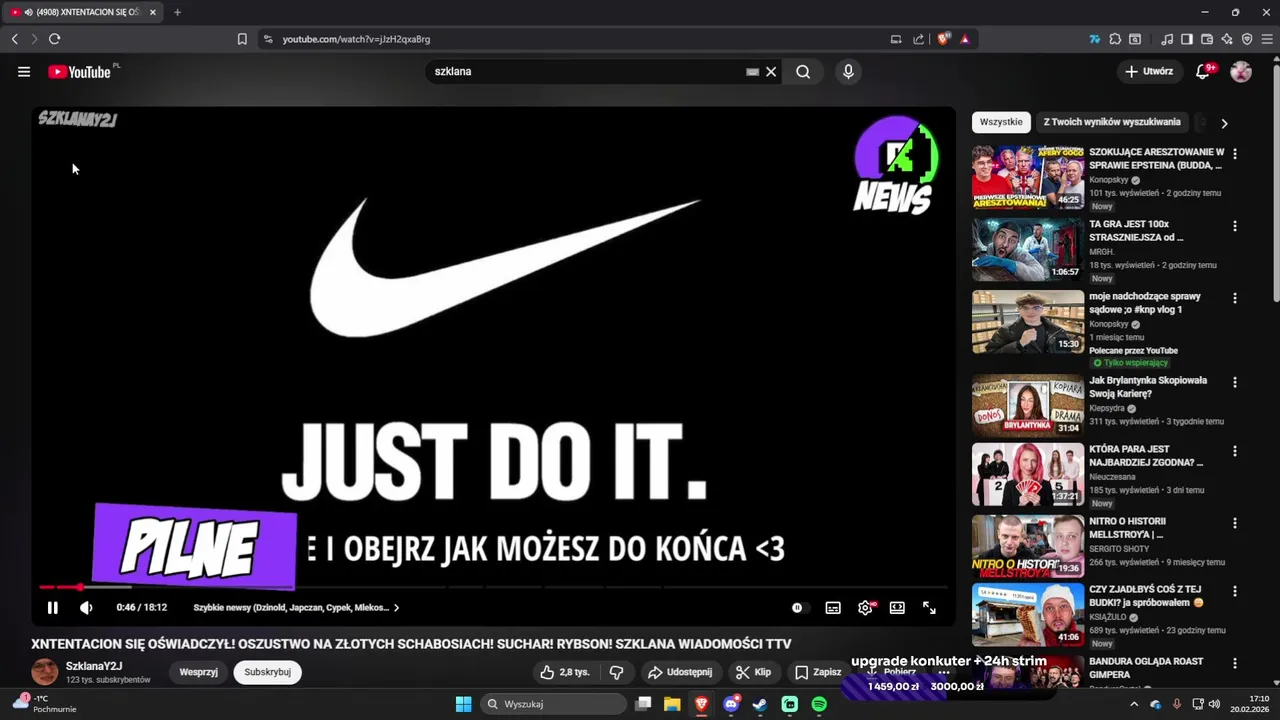The image size is (1280, 720).
Task: Click the Wesprzyj button
Action: coord(198,672)
